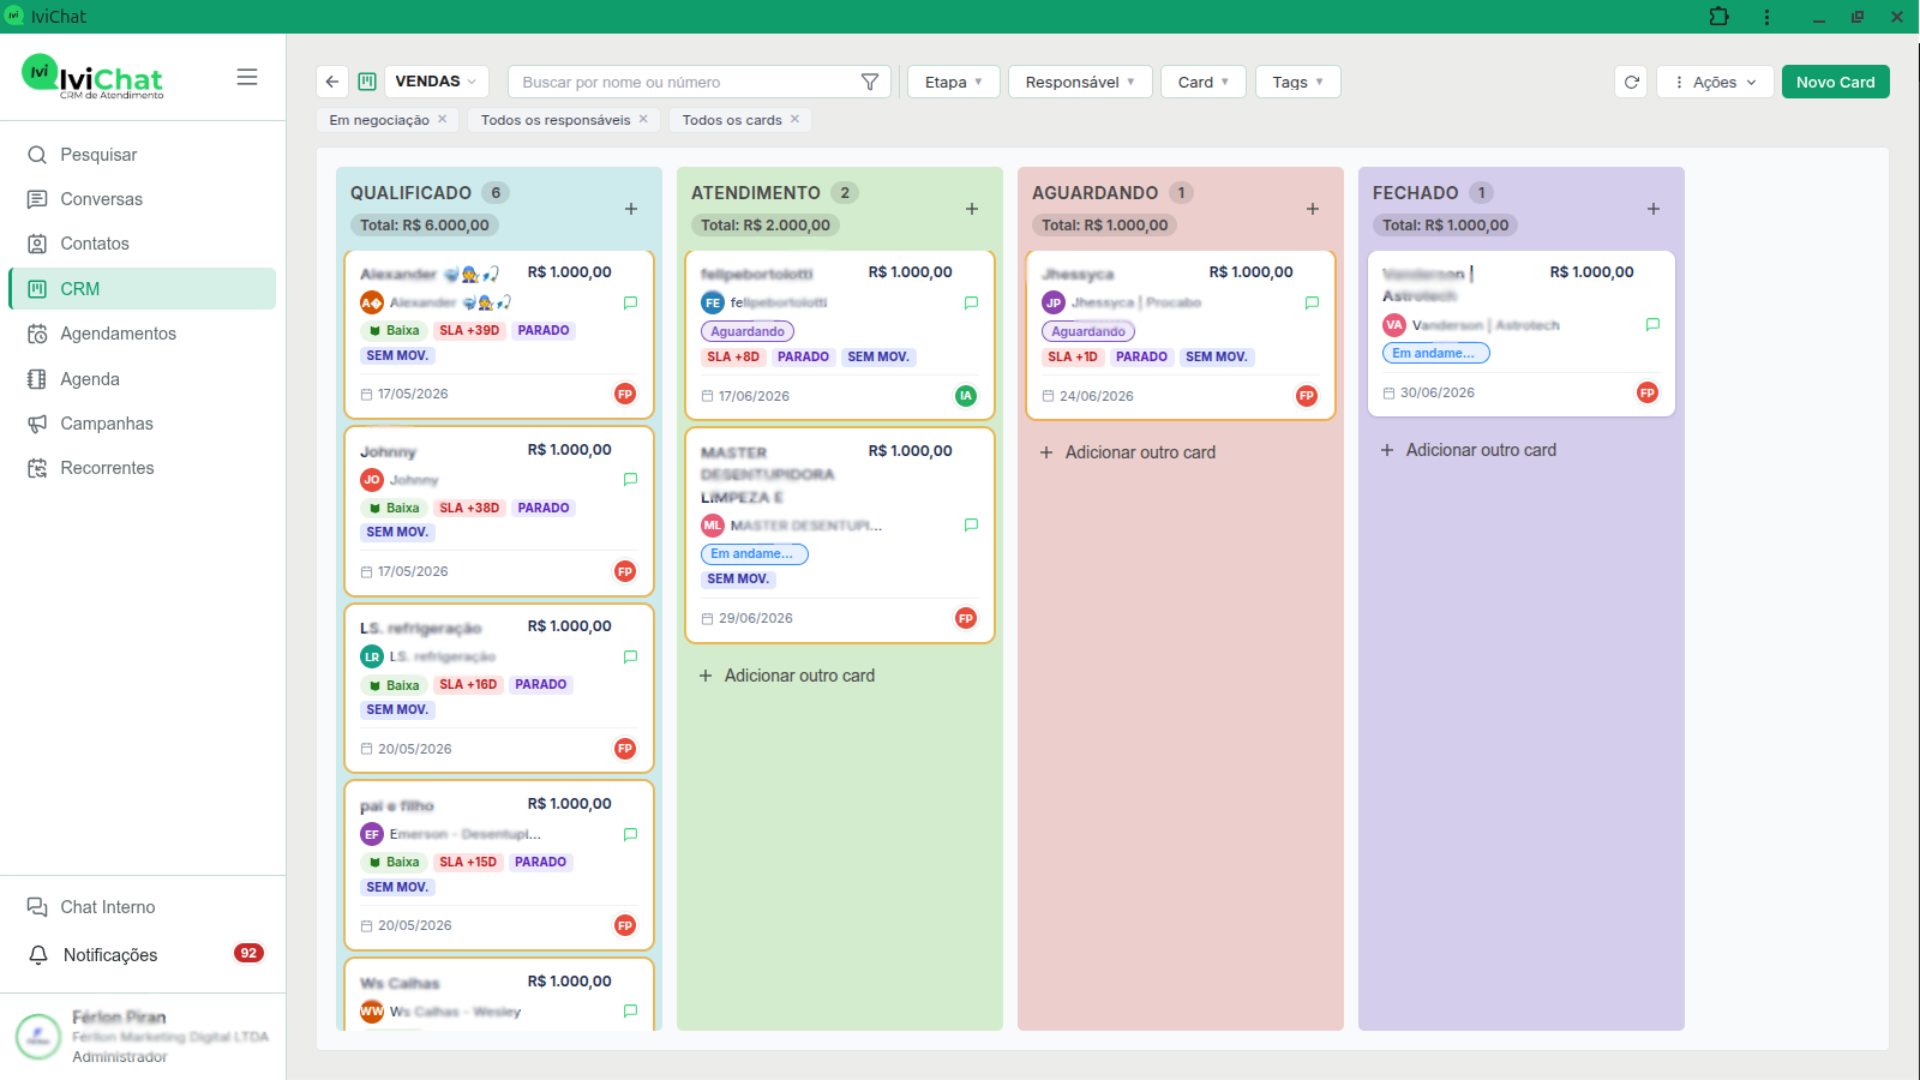Open Notificações with 92 badge
The height and width of the screenshot is (1080, 1920).
142,955
